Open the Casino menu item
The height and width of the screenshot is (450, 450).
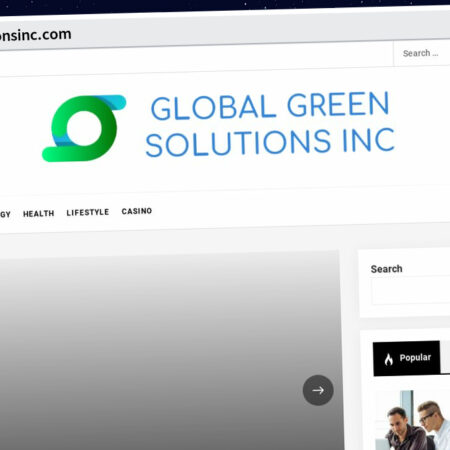(137, 211)
